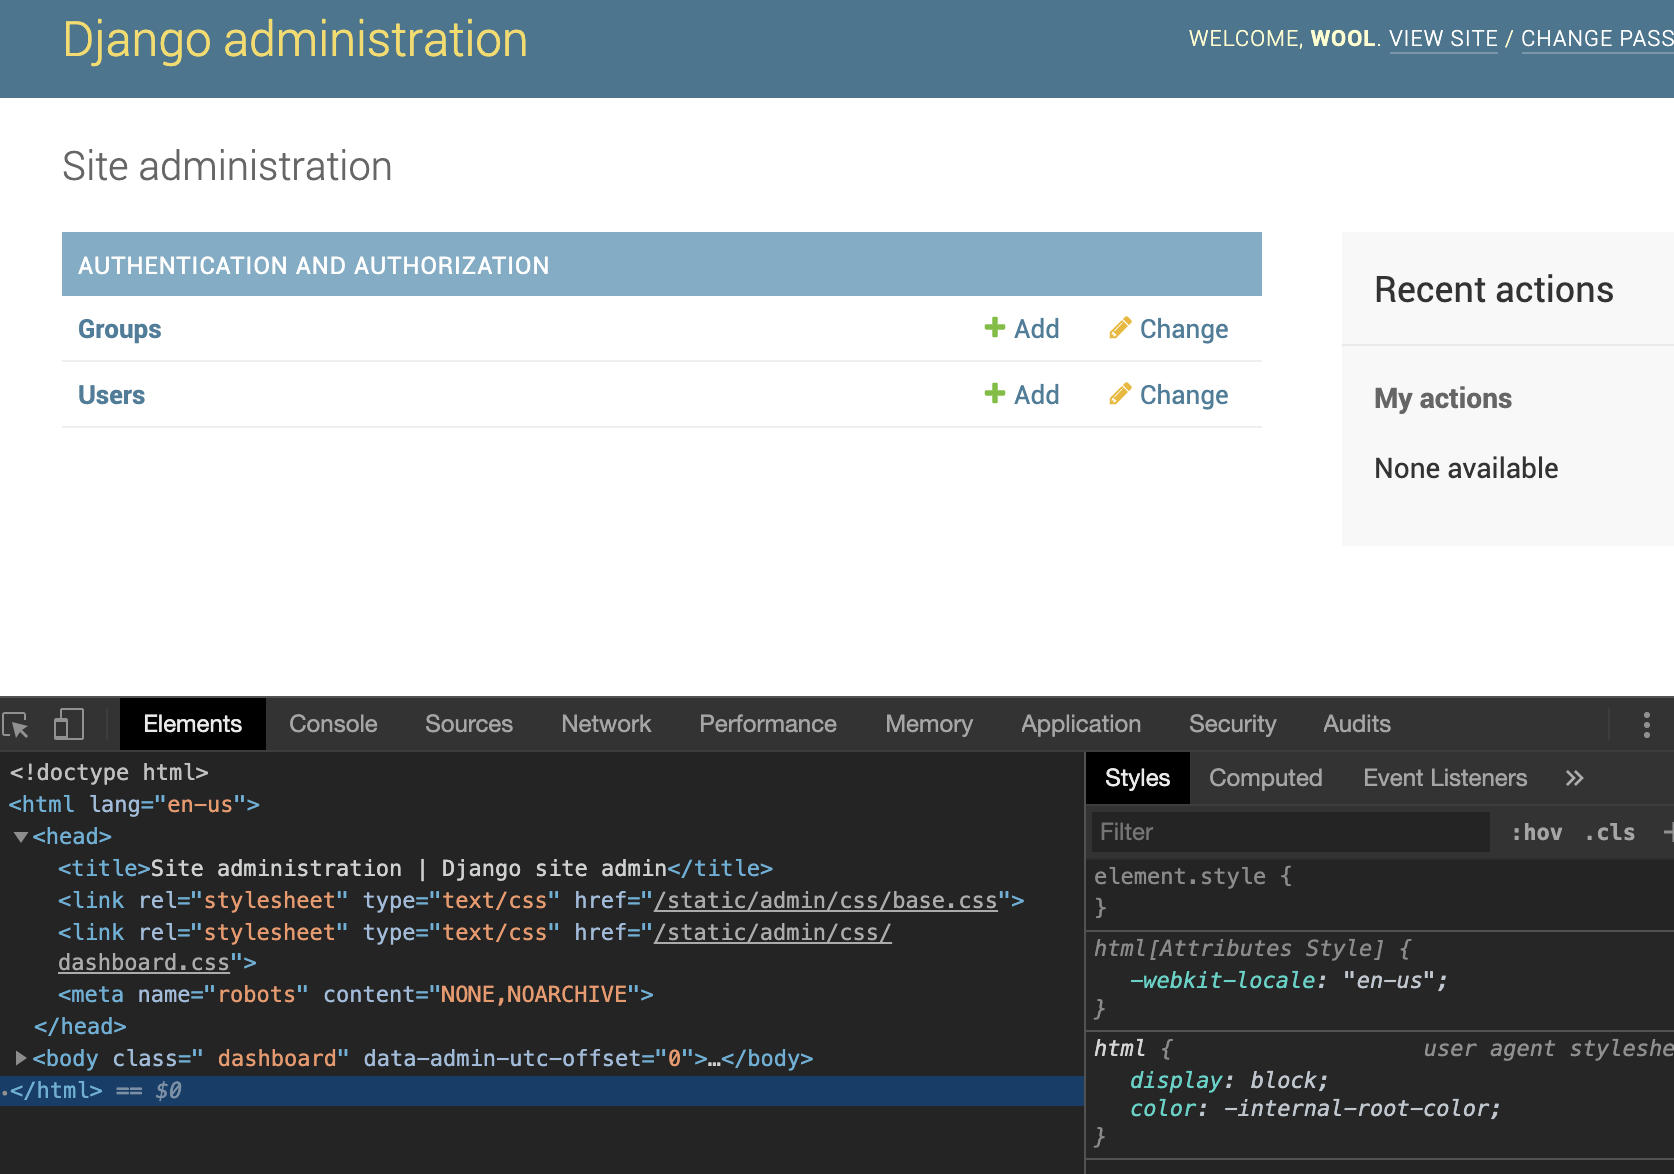Click the display: block declaration
Image resolution: width=1674 pixels, height=1174 pixels.
click(1229, 1080)
